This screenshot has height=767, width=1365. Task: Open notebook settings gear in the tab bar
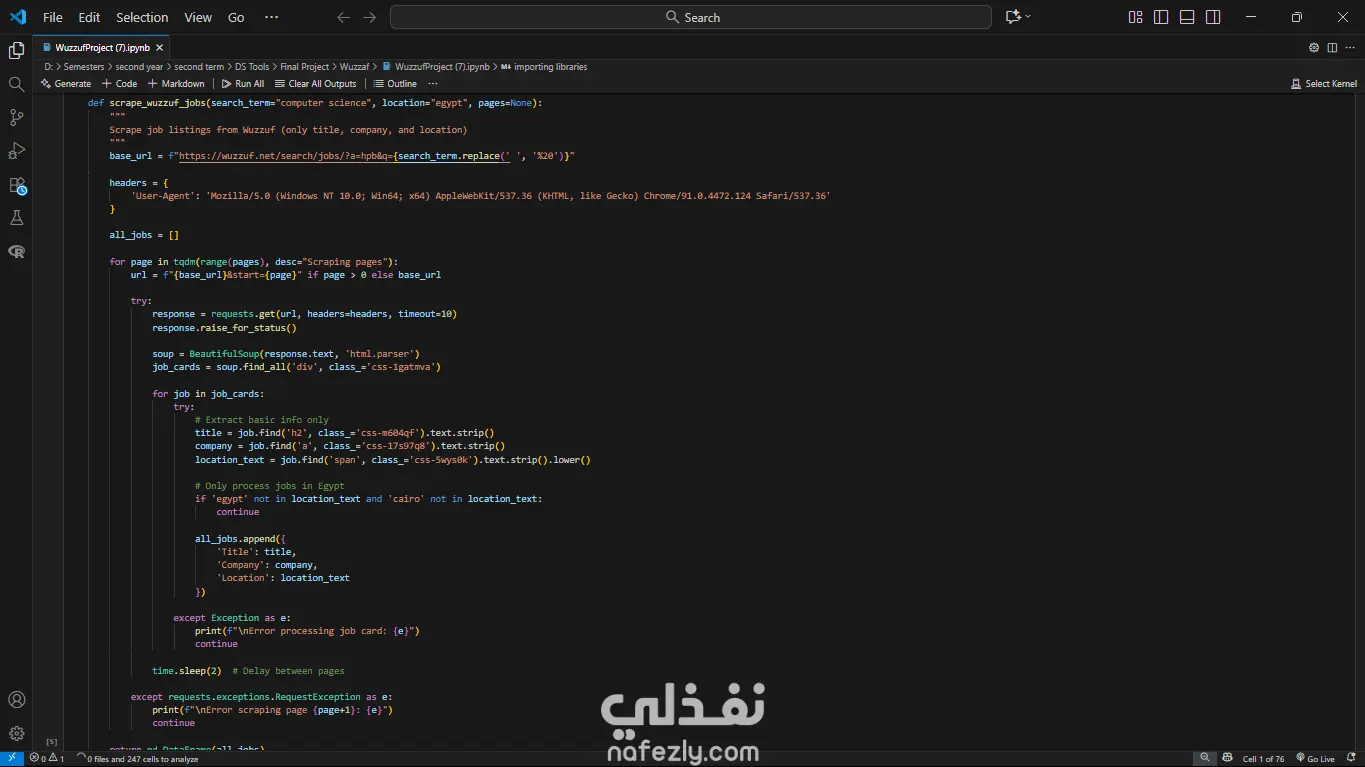pyautogui.click(x=1314, y=47)
